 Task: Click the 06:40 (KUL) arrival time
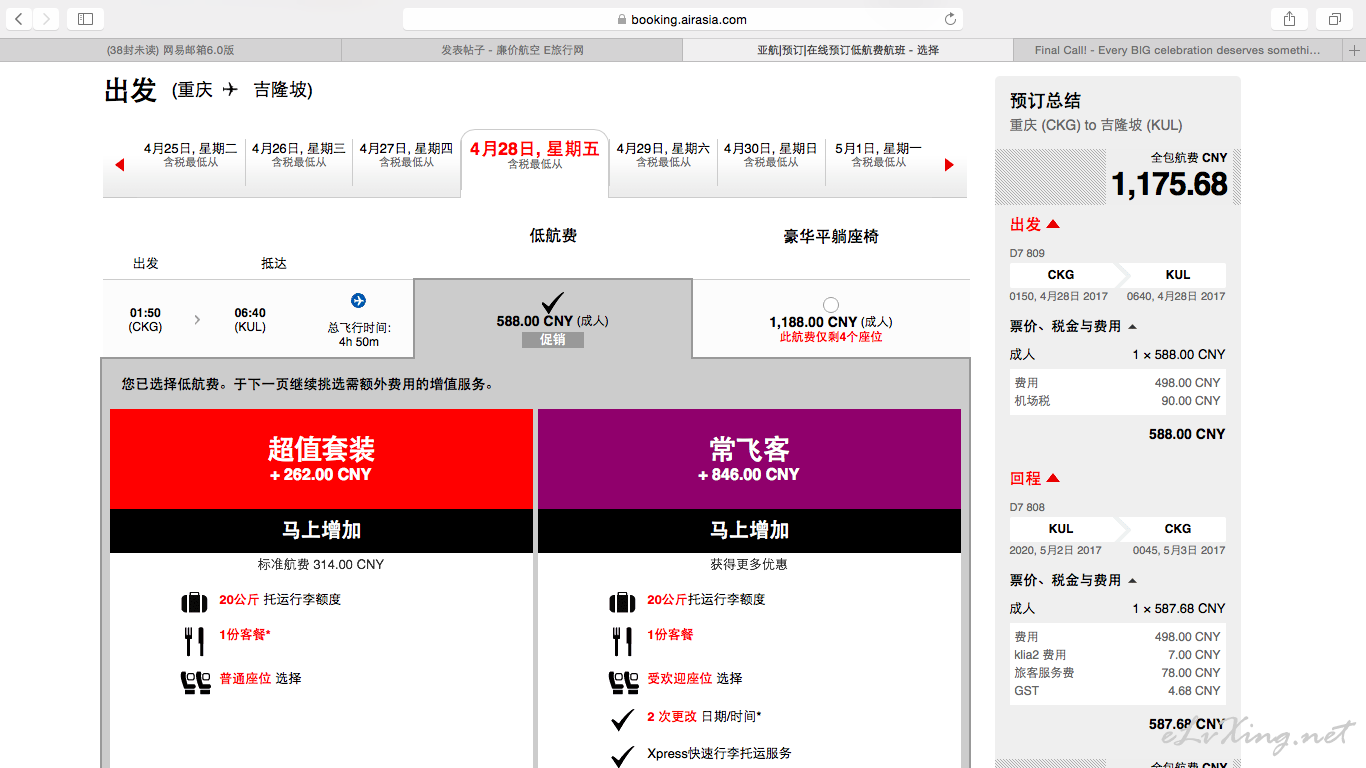(250, 320)
